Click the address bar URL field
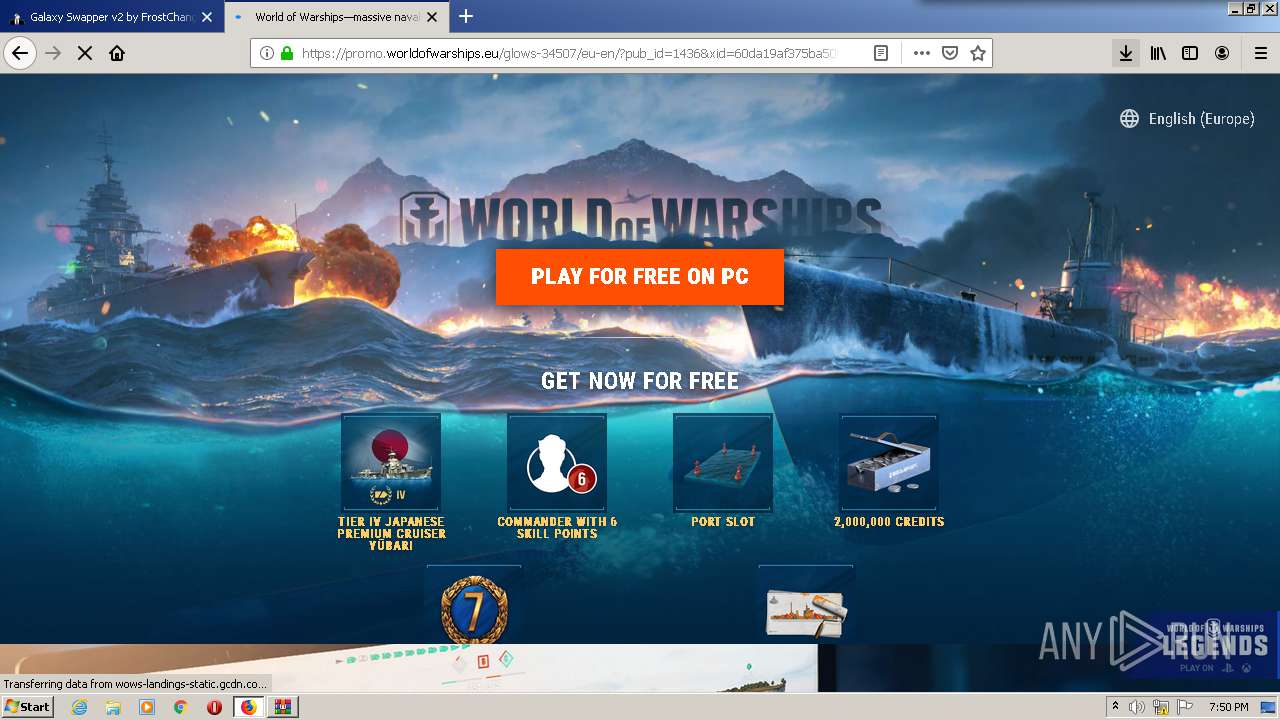This screenshot has height=720, width=1280. point(570,53)
